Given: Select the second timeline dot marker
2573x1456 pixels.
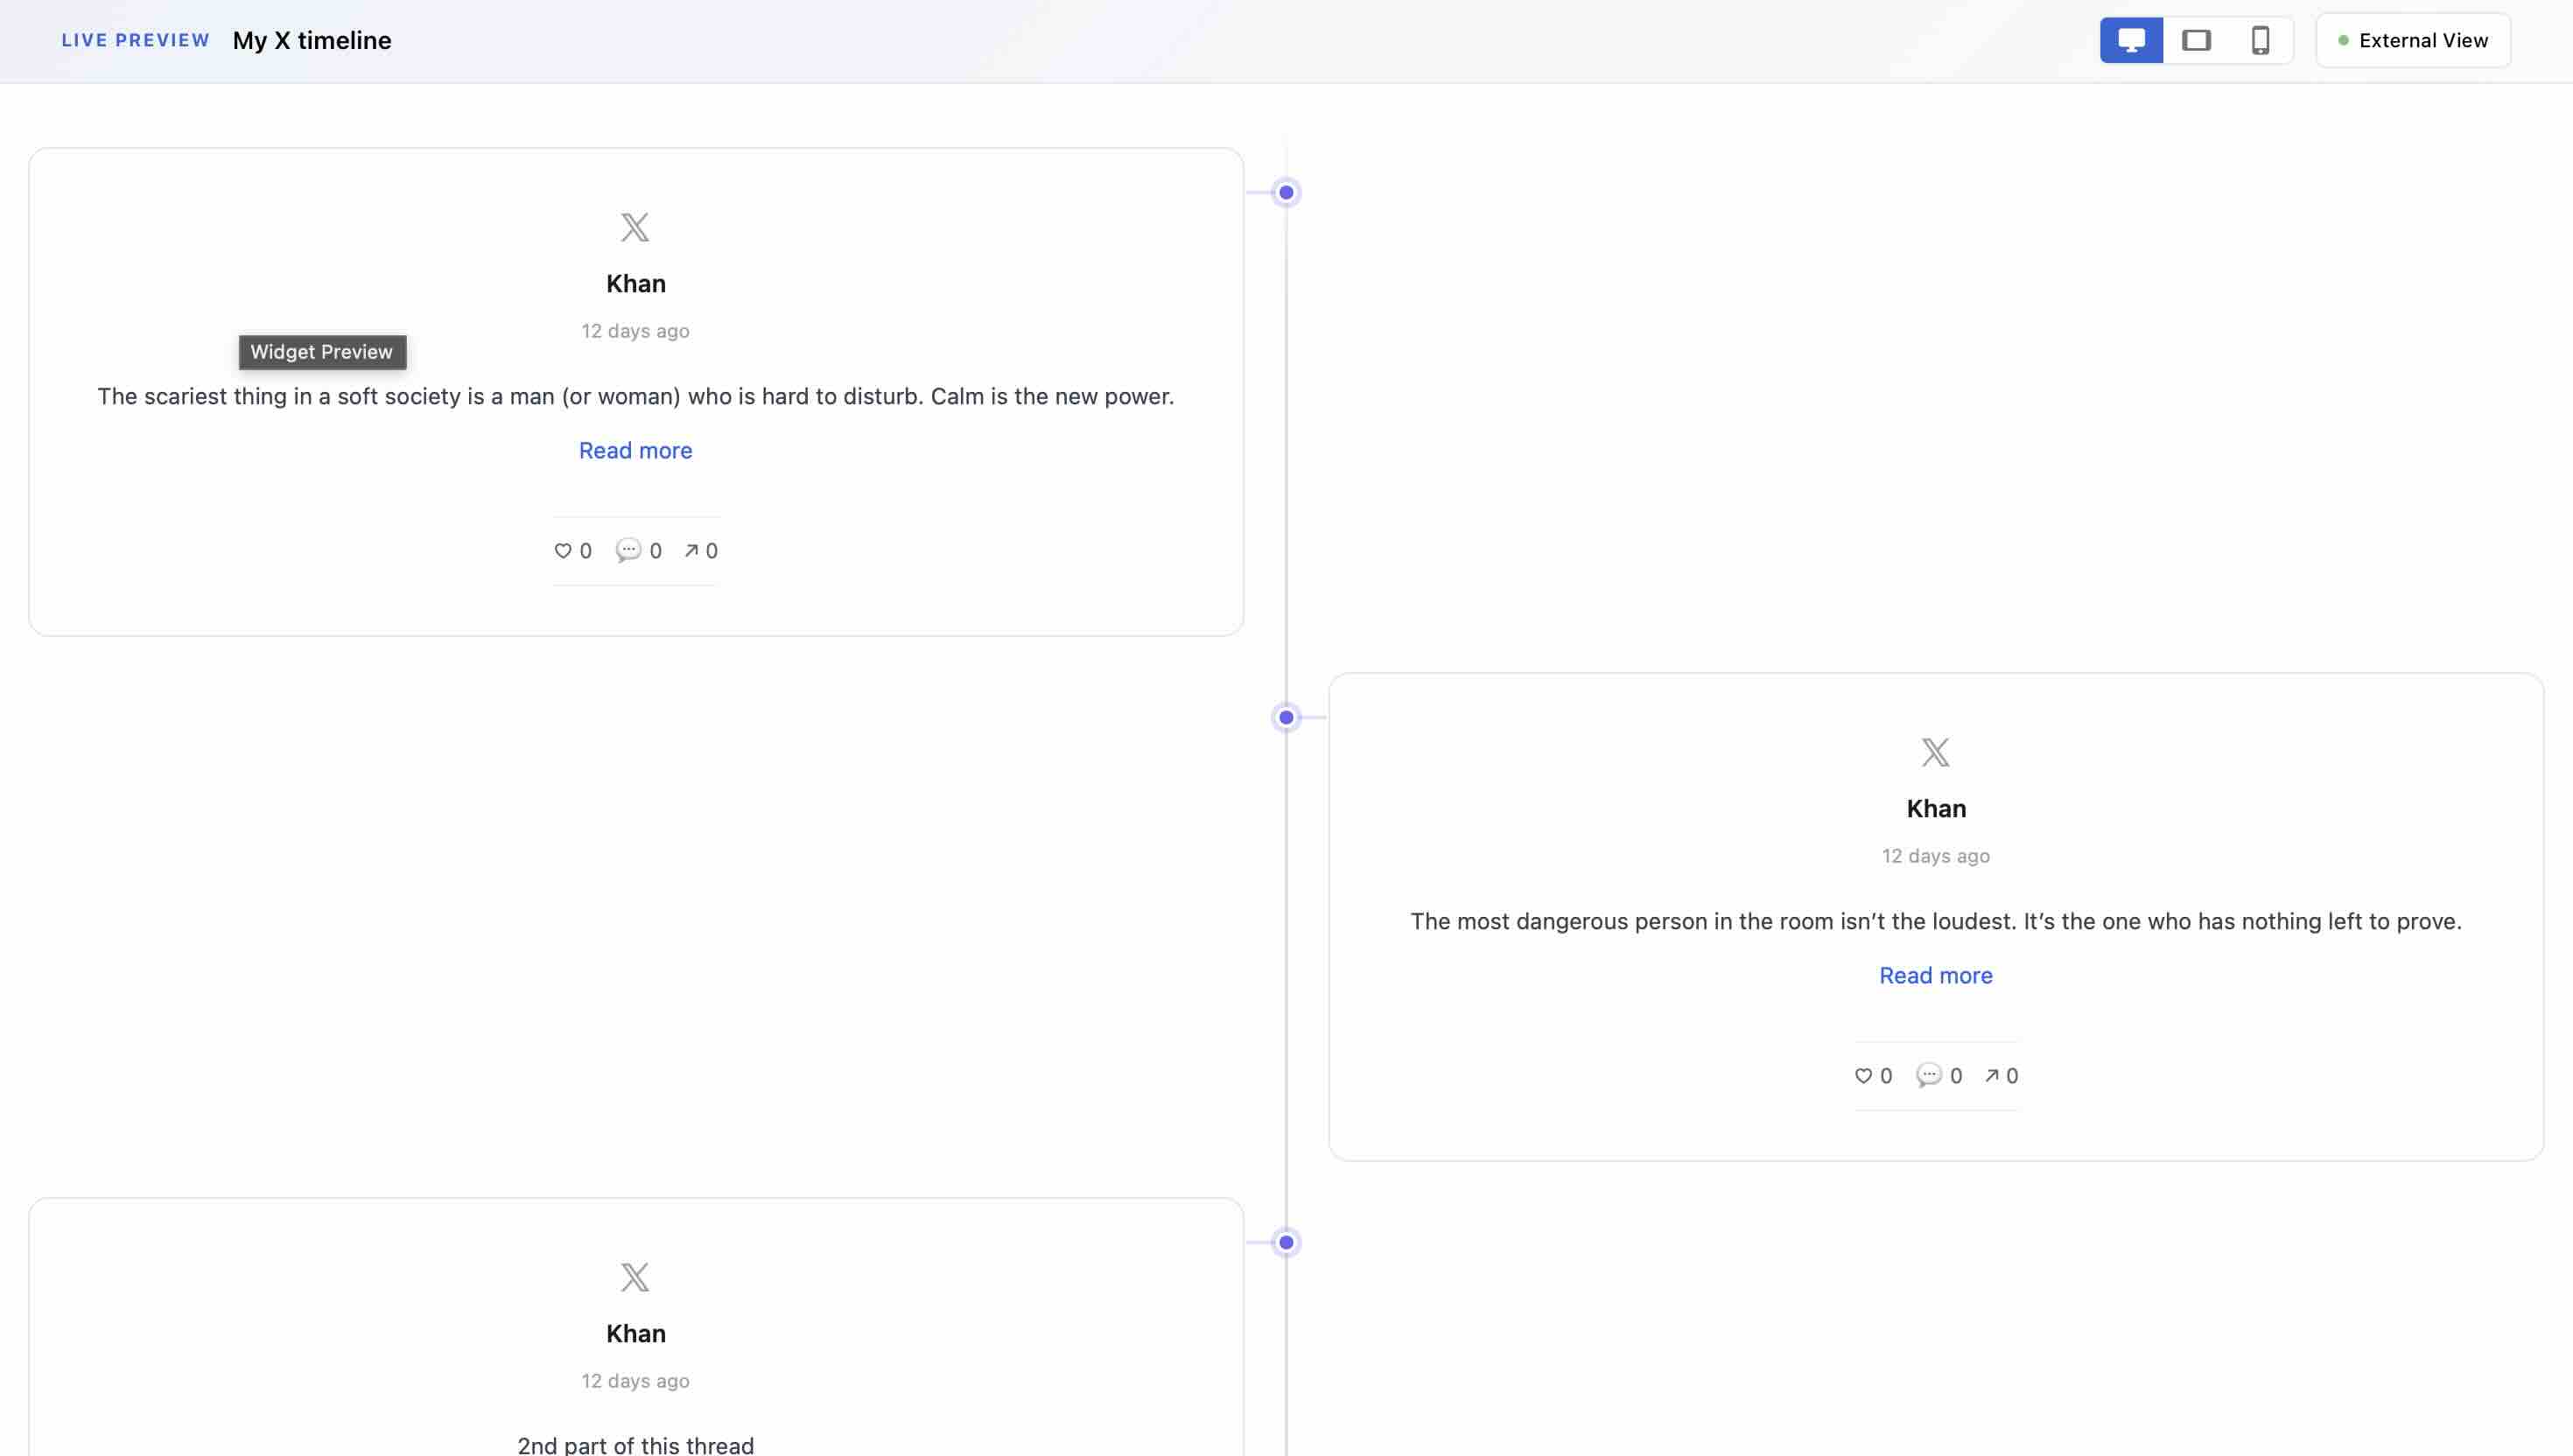Looking at the screenshot, I should tap(1286, 717).
